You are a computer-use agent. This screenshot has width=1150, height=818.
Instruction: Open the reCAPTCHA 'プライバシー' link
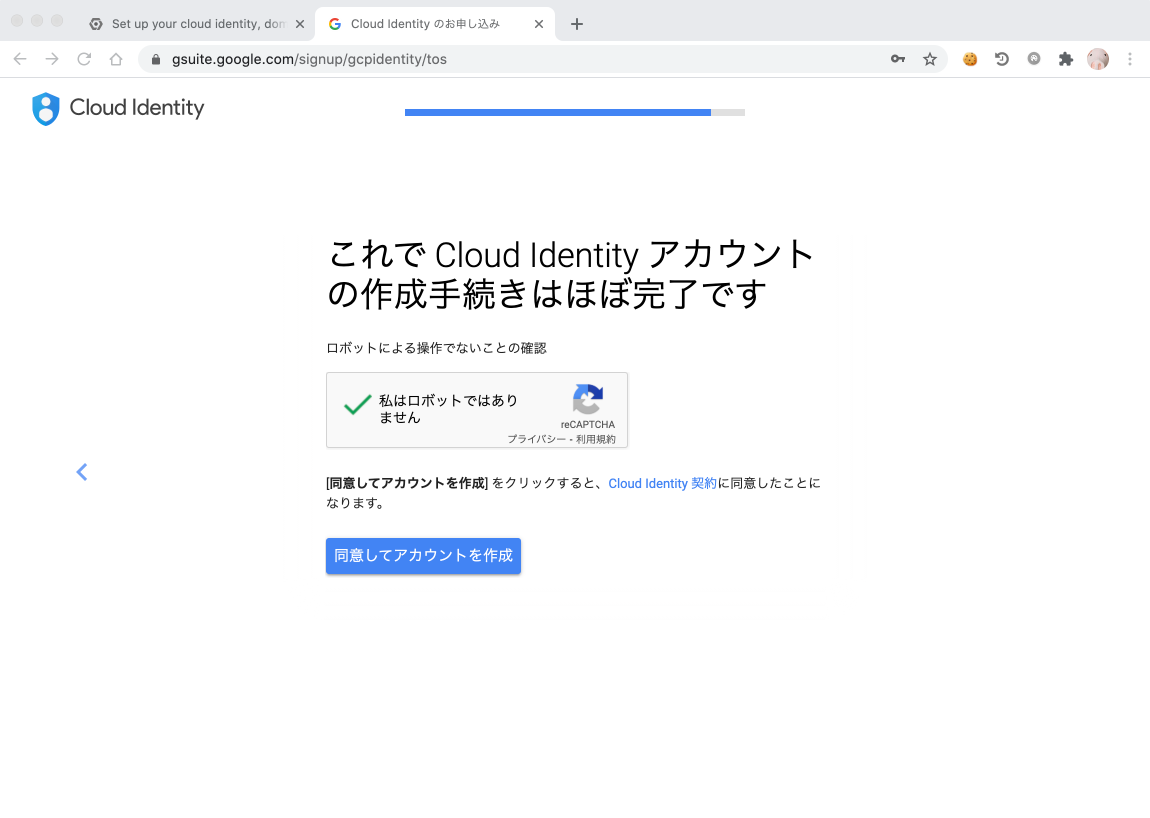pyautogui.click(x=536, y=439)
